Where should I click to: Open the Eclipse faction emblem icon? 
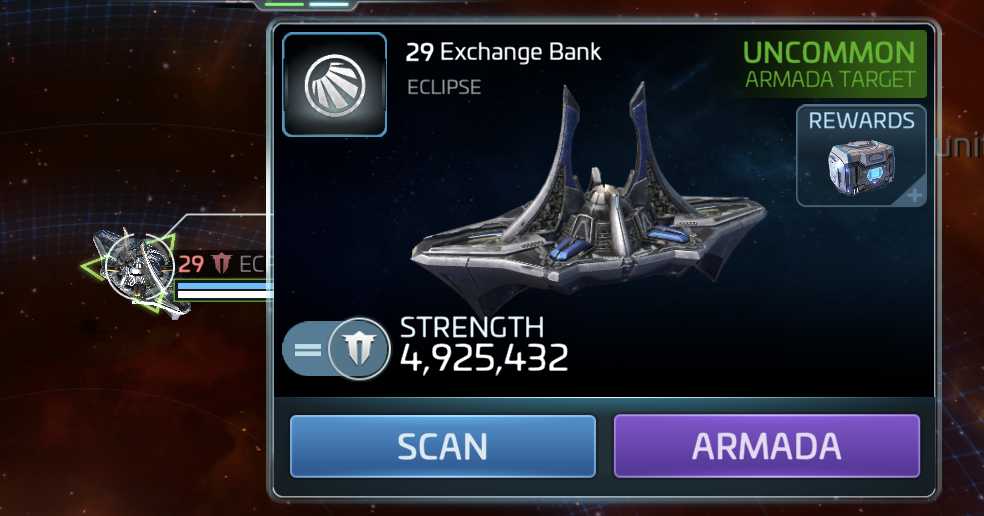coord(334,85)
